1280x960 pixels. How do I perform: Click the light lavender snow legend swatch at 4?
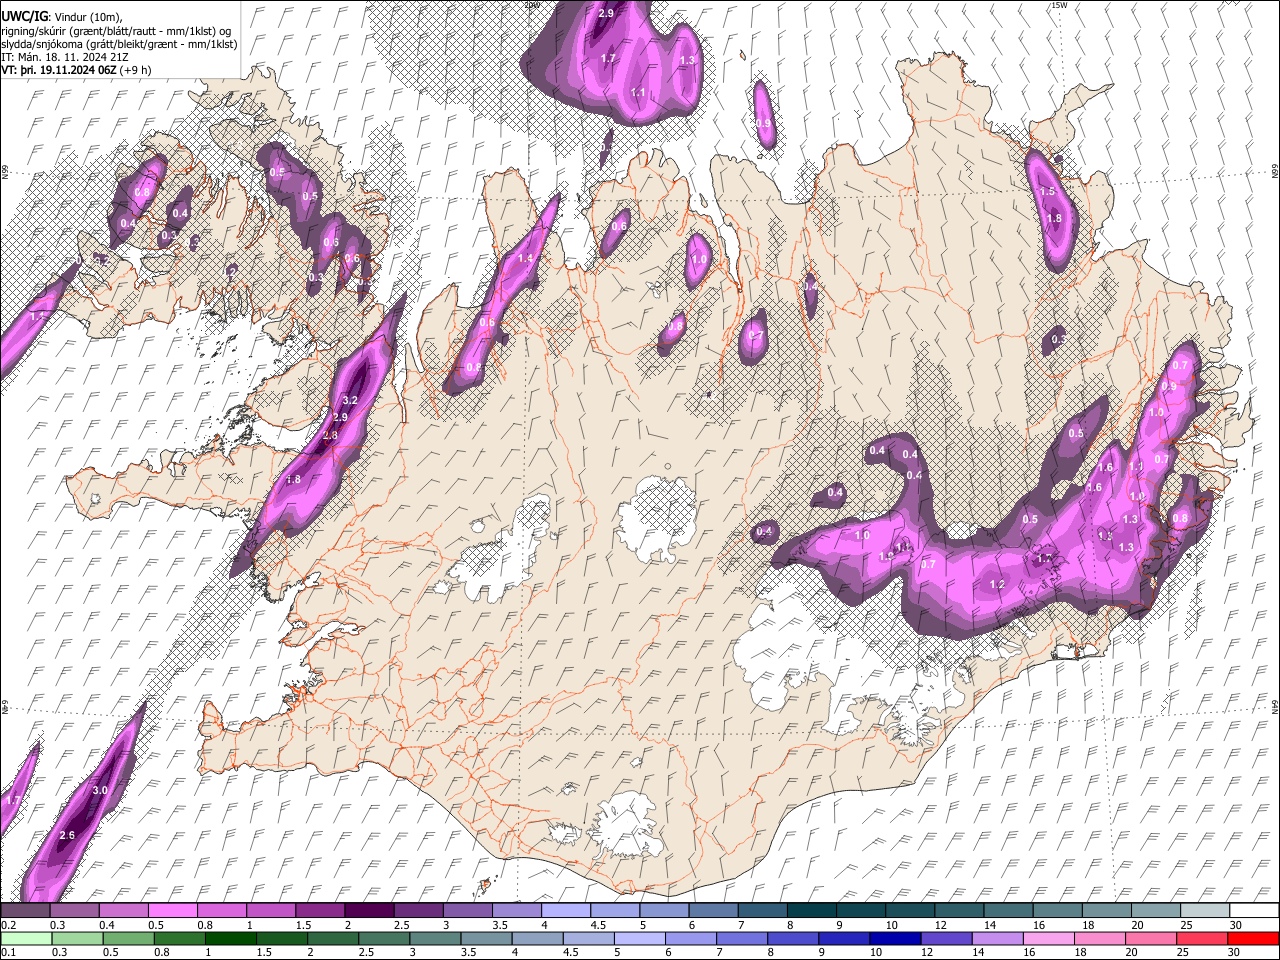tap(566, 911)
